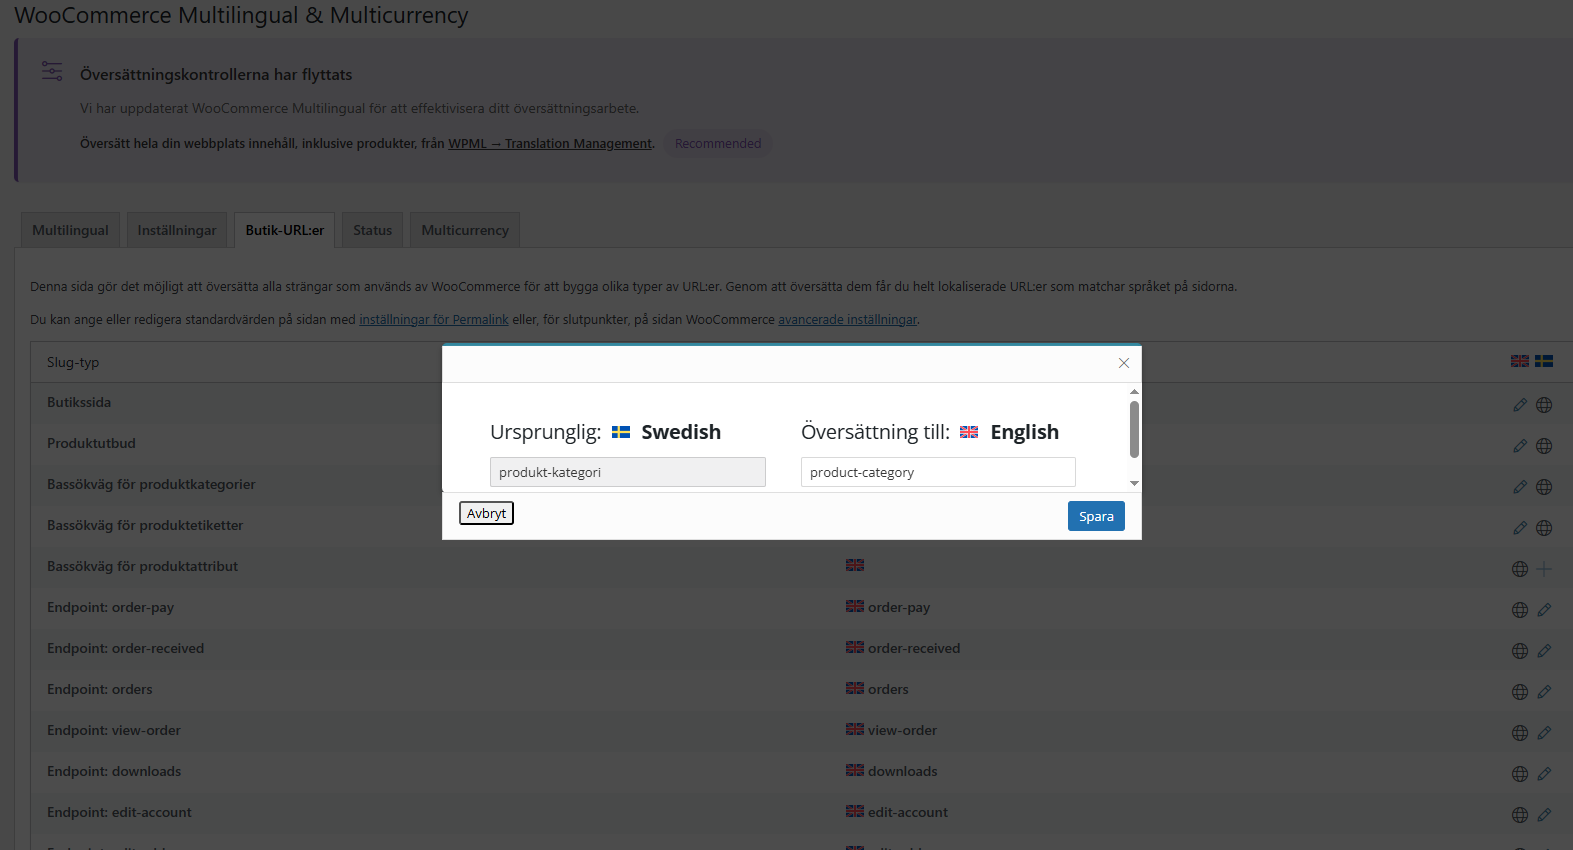
Task: Switch to the Status tab
Action: click(x=372, y=230)
